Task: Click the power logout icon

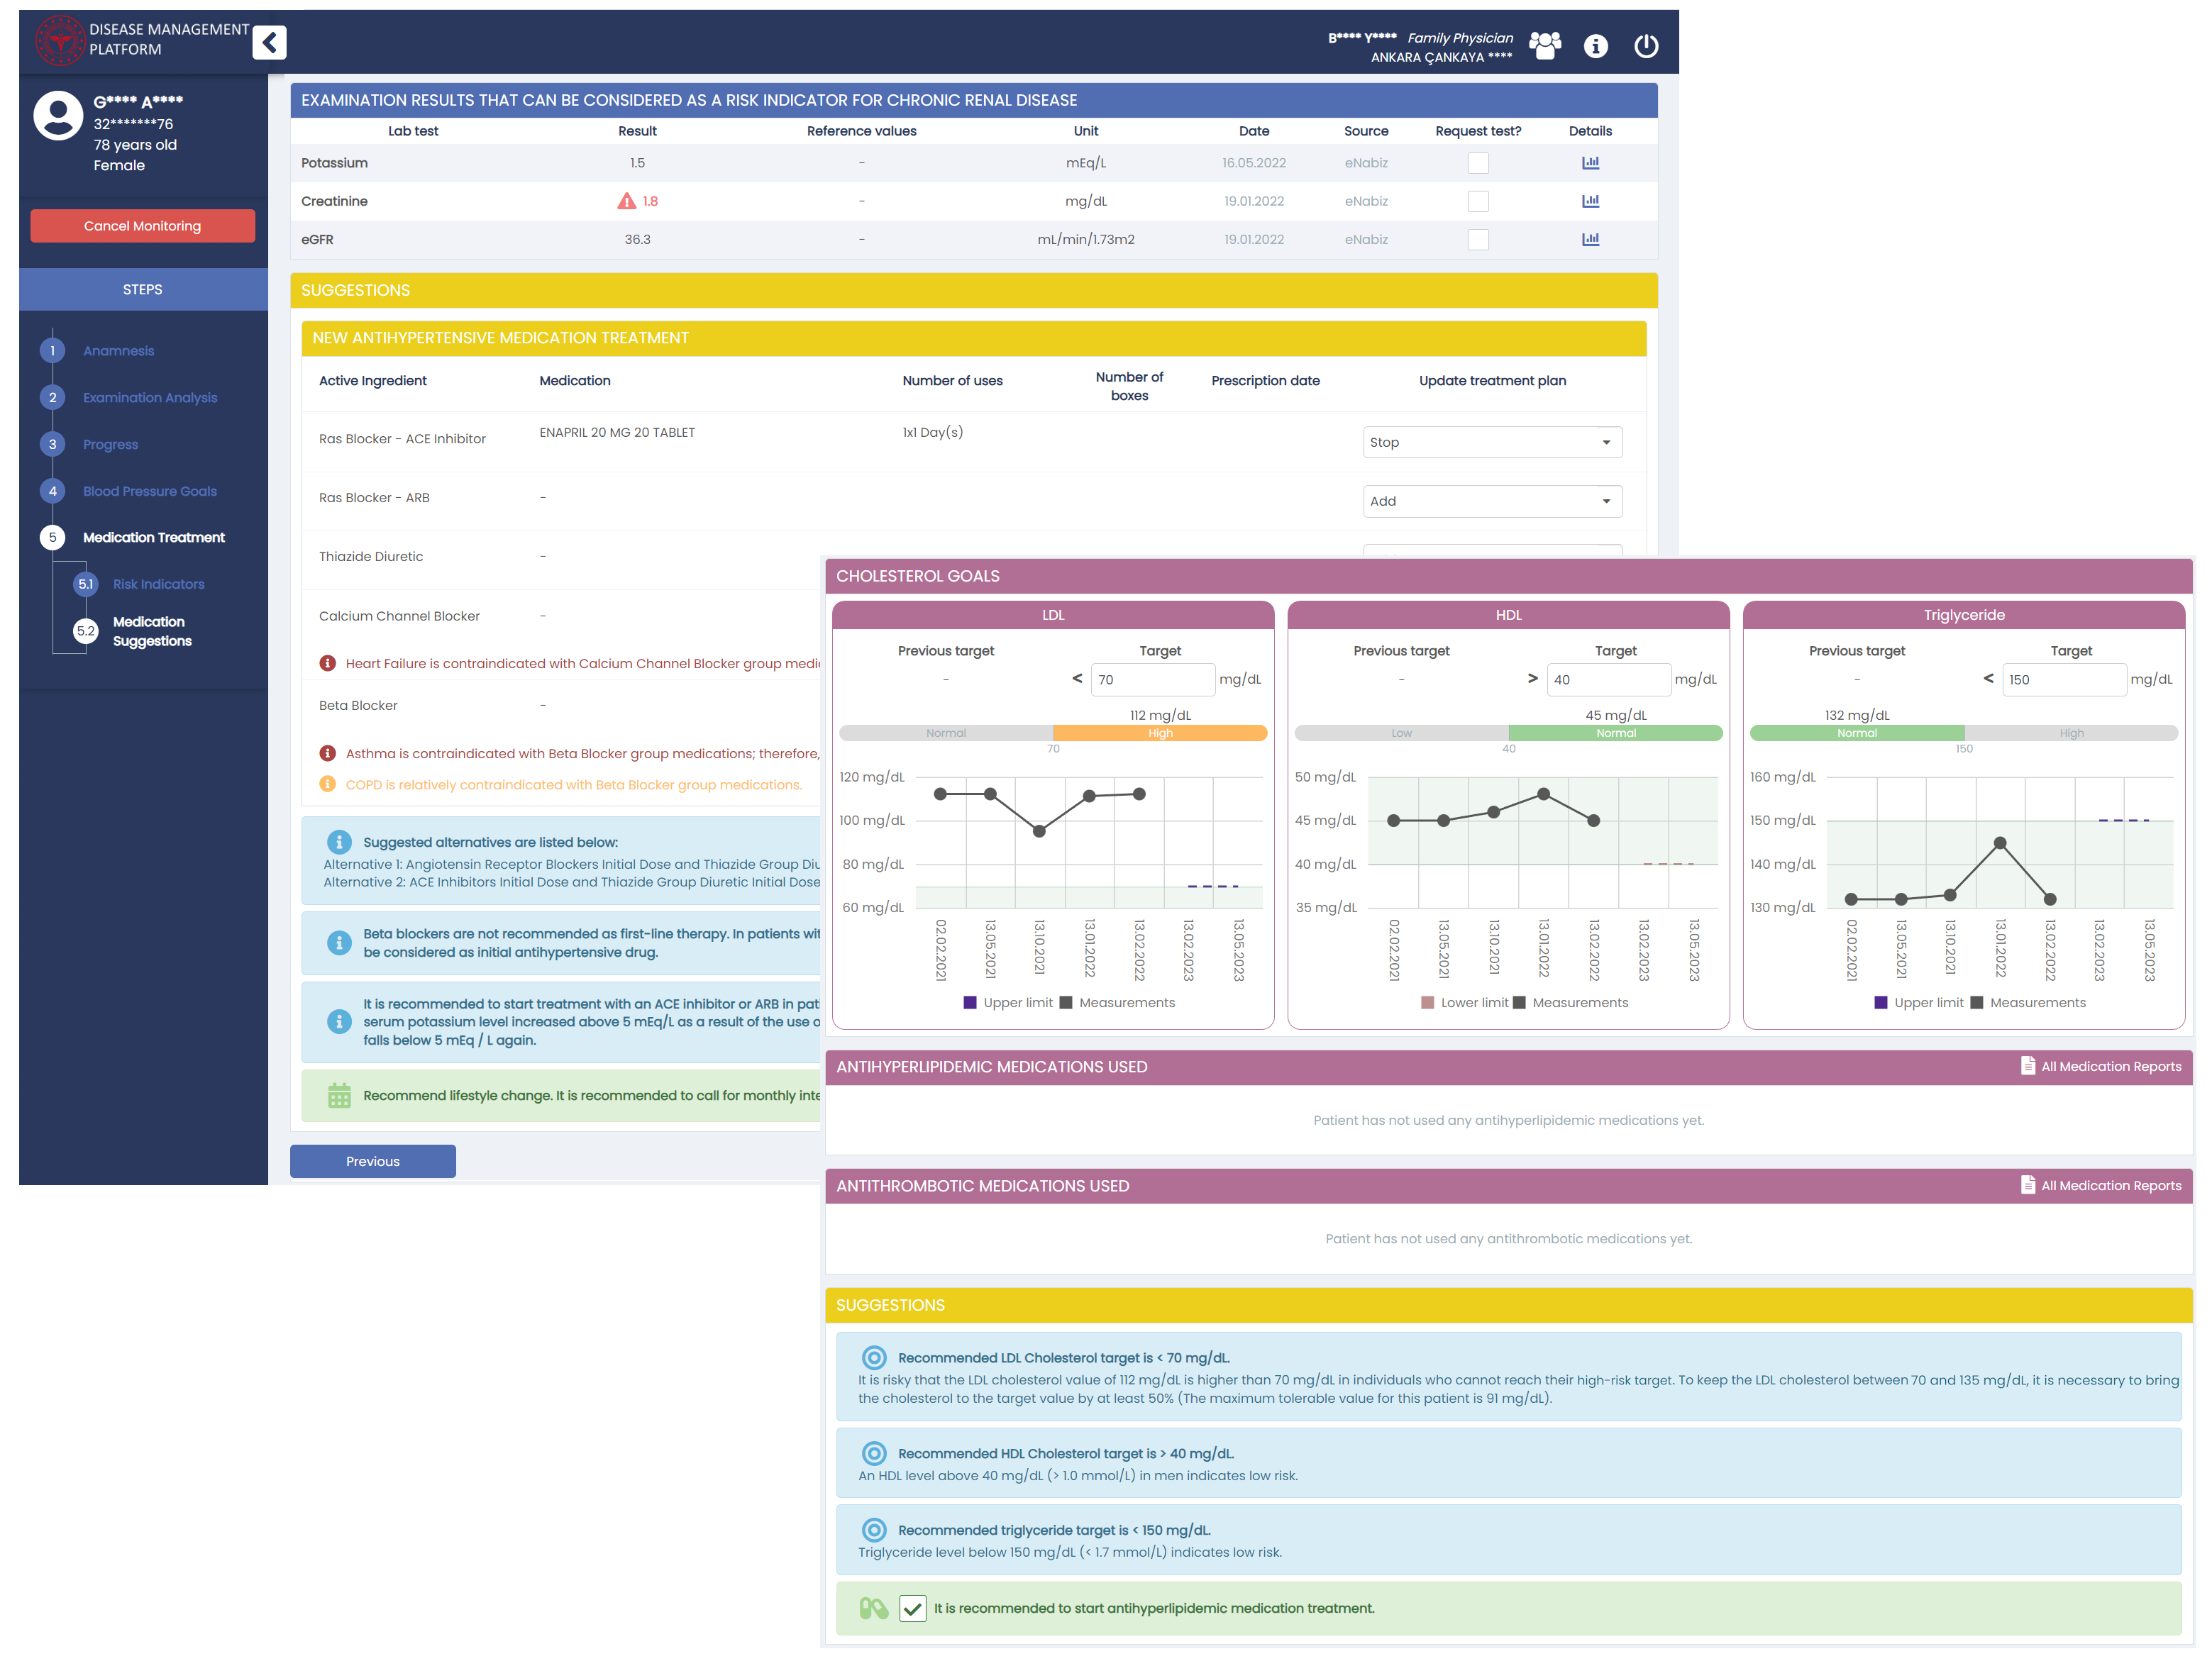Action: 1645,46
